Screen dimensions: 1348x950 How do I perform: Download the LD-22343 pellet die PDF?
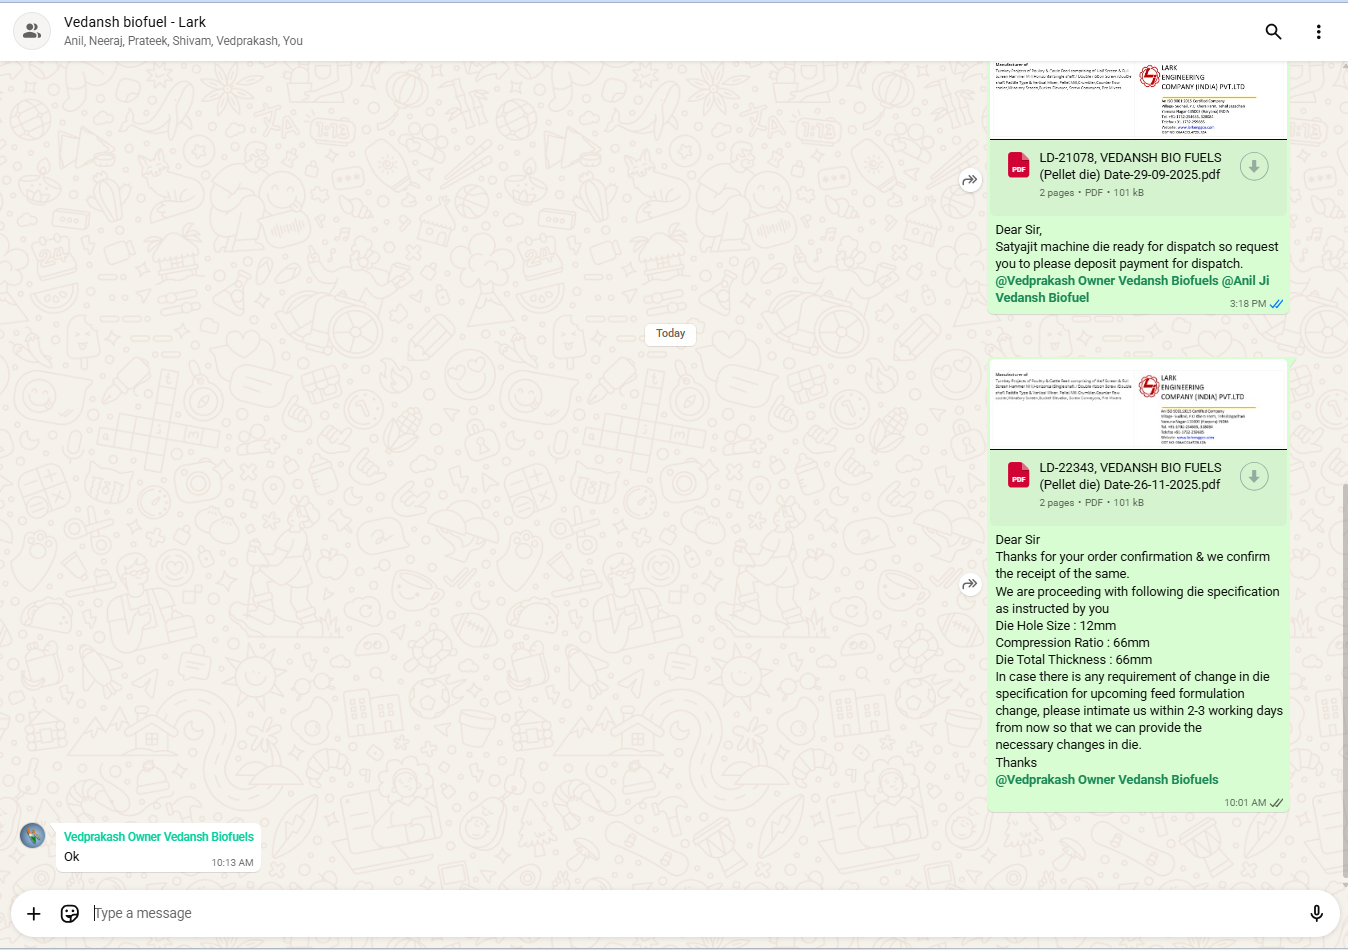(x=1253, y=477)
